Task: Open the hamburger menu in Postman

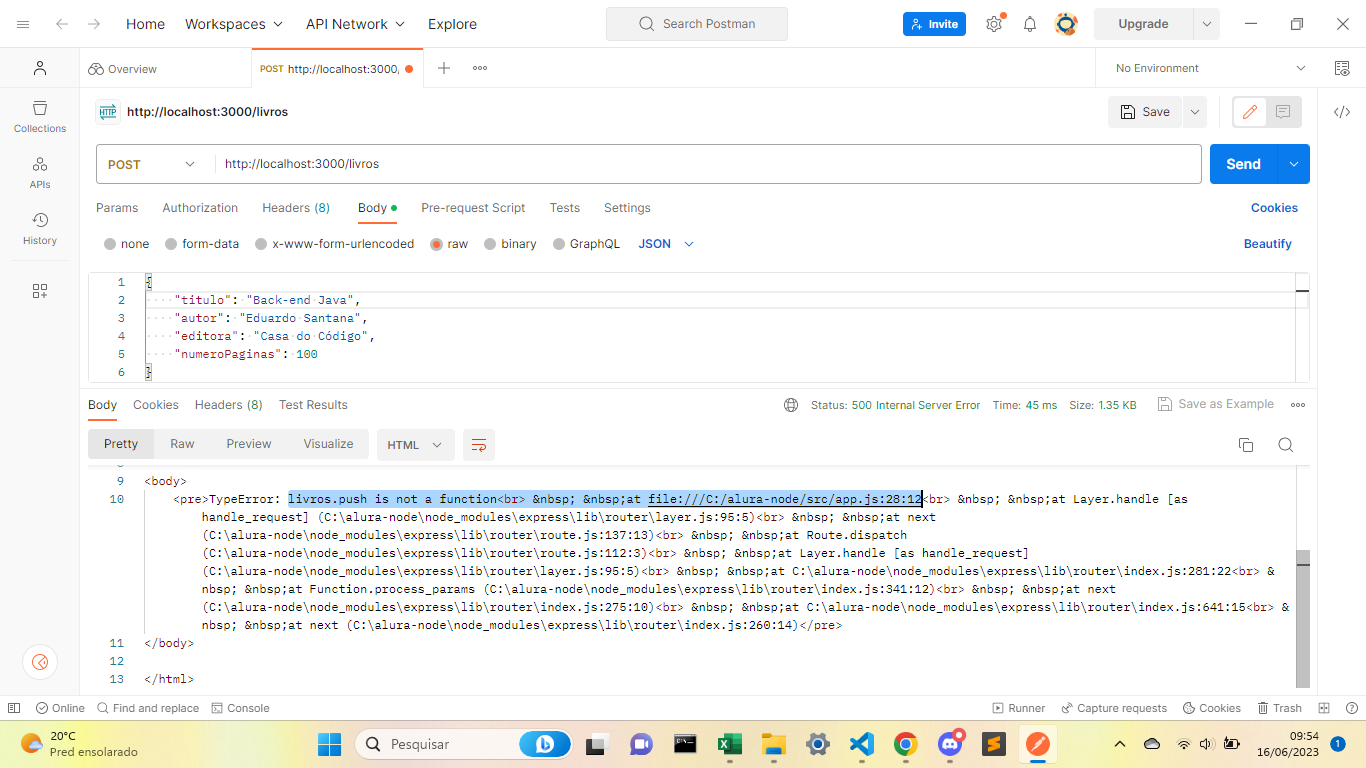Action: [23, 24]
